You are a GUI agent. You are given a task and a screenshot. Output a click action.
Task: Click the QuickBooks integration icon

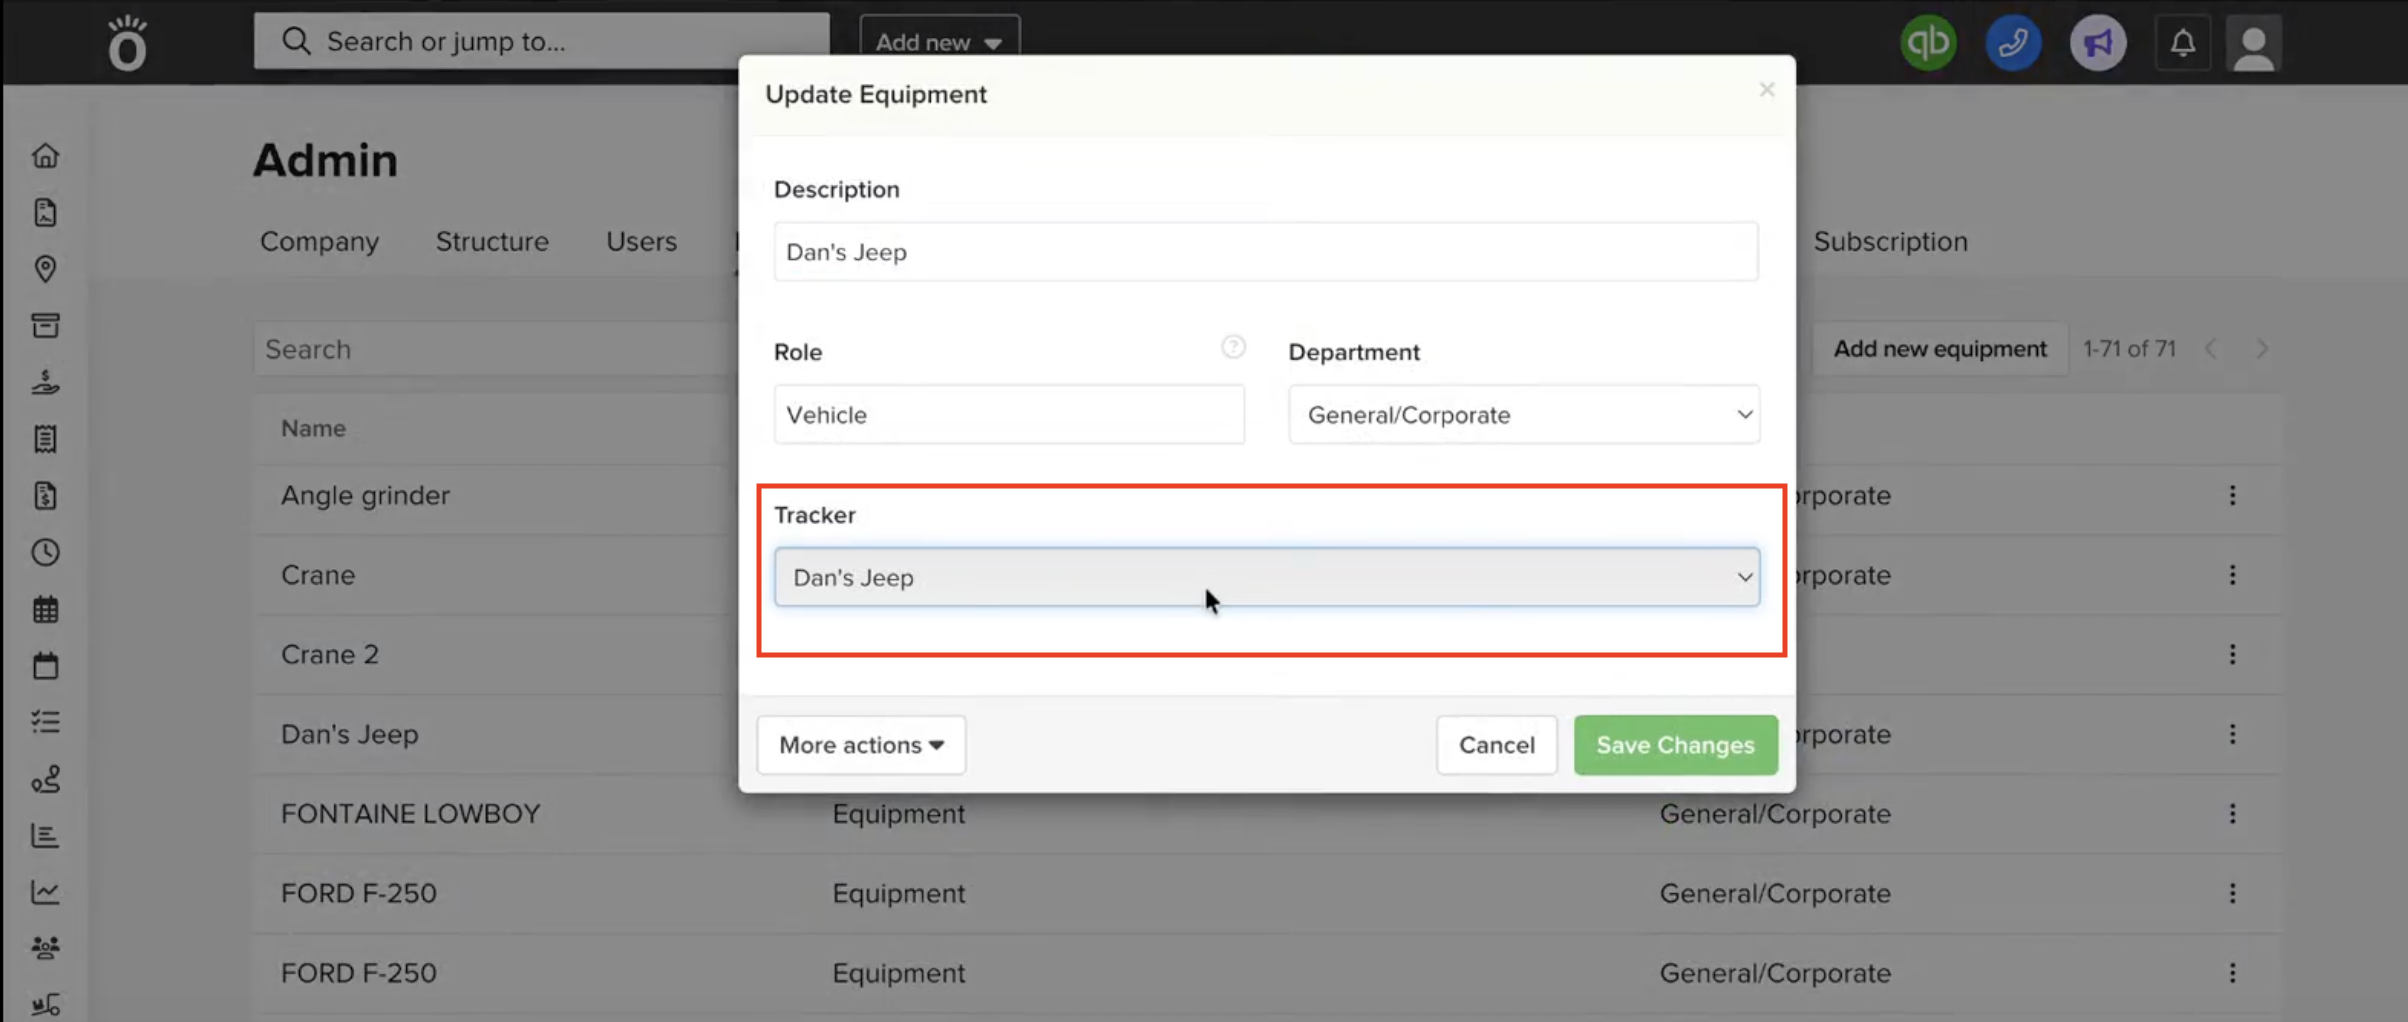point(1927,43)
